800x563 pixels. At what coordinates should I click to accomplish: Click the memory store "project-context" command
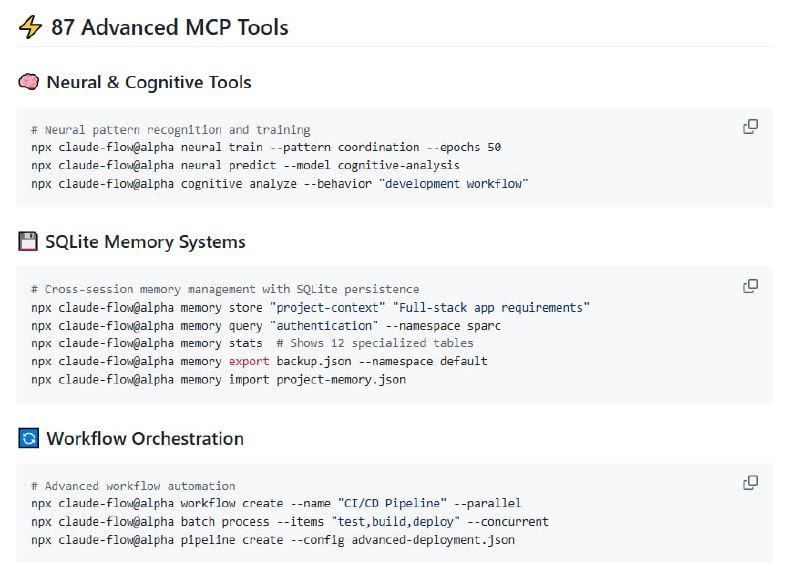(310, 307)
